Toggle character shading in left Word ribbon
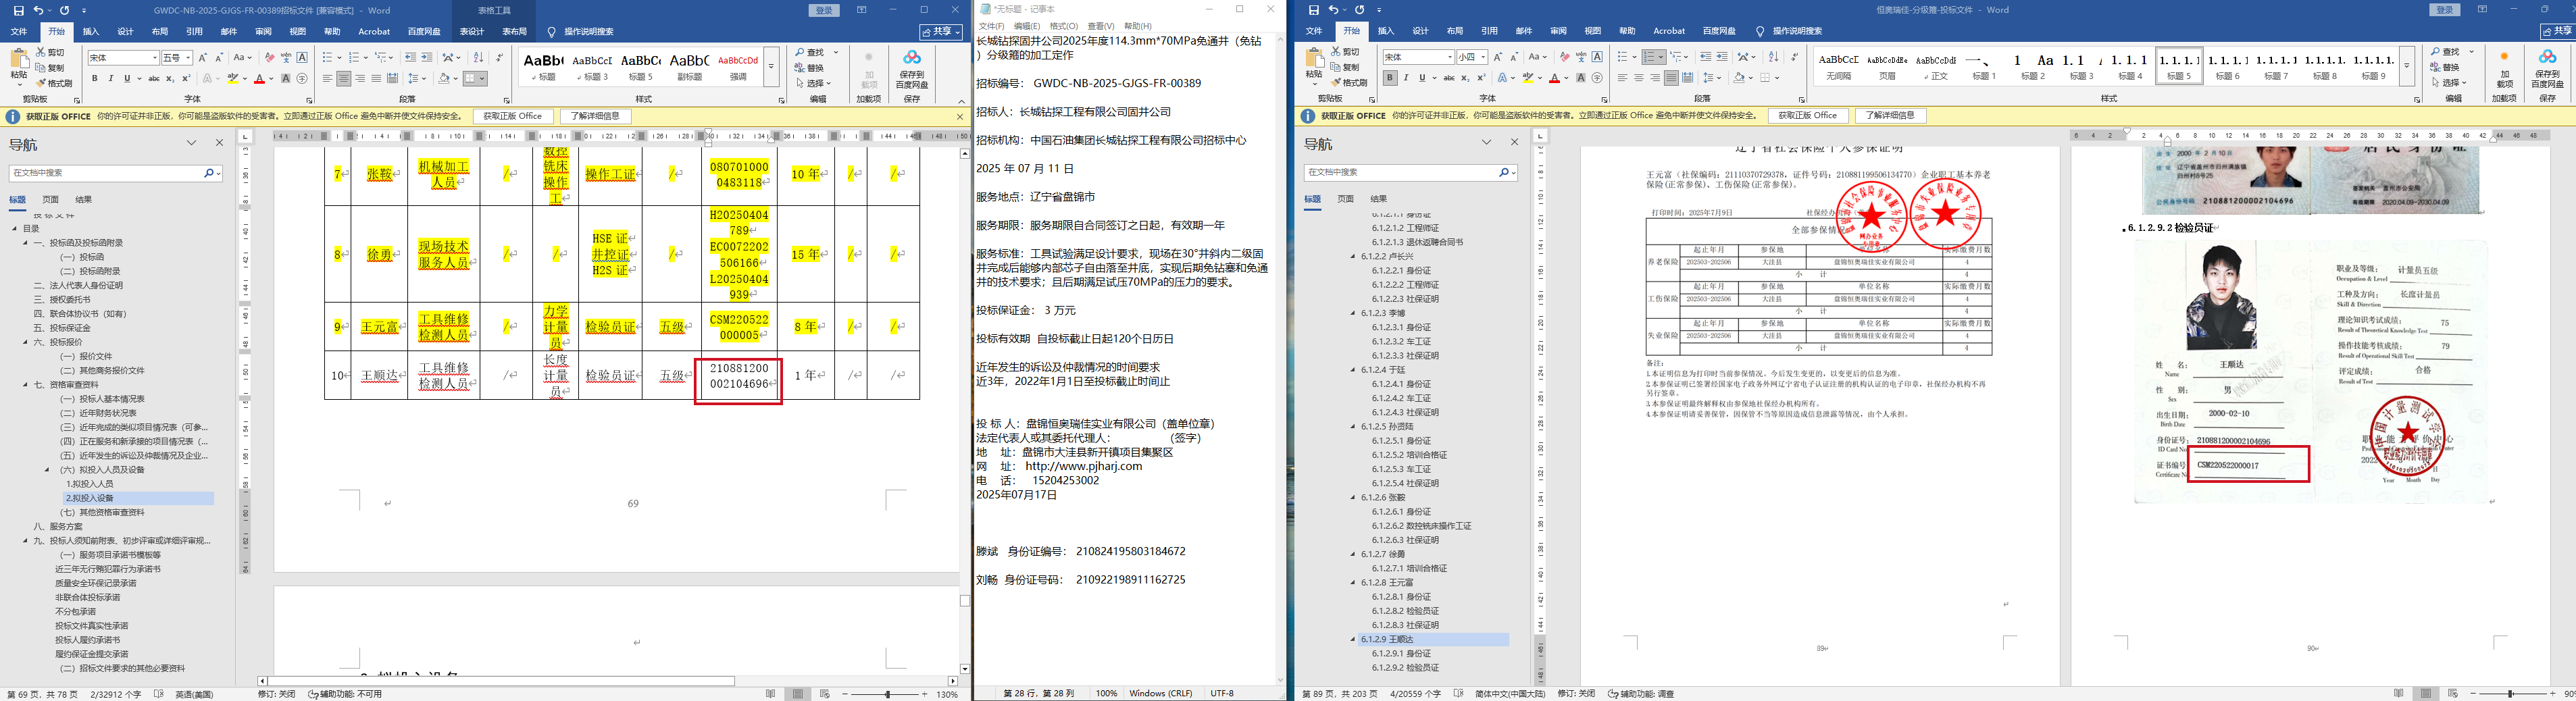This screenshot has width=2576, height=701. pyautogui.click(x=286, y=78)
